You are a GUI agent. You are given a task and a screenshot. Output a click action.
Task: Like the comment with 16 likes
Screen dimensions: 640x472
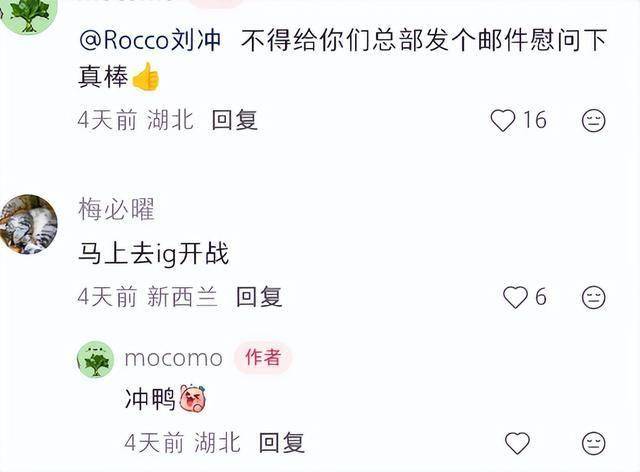click(502, 120)
